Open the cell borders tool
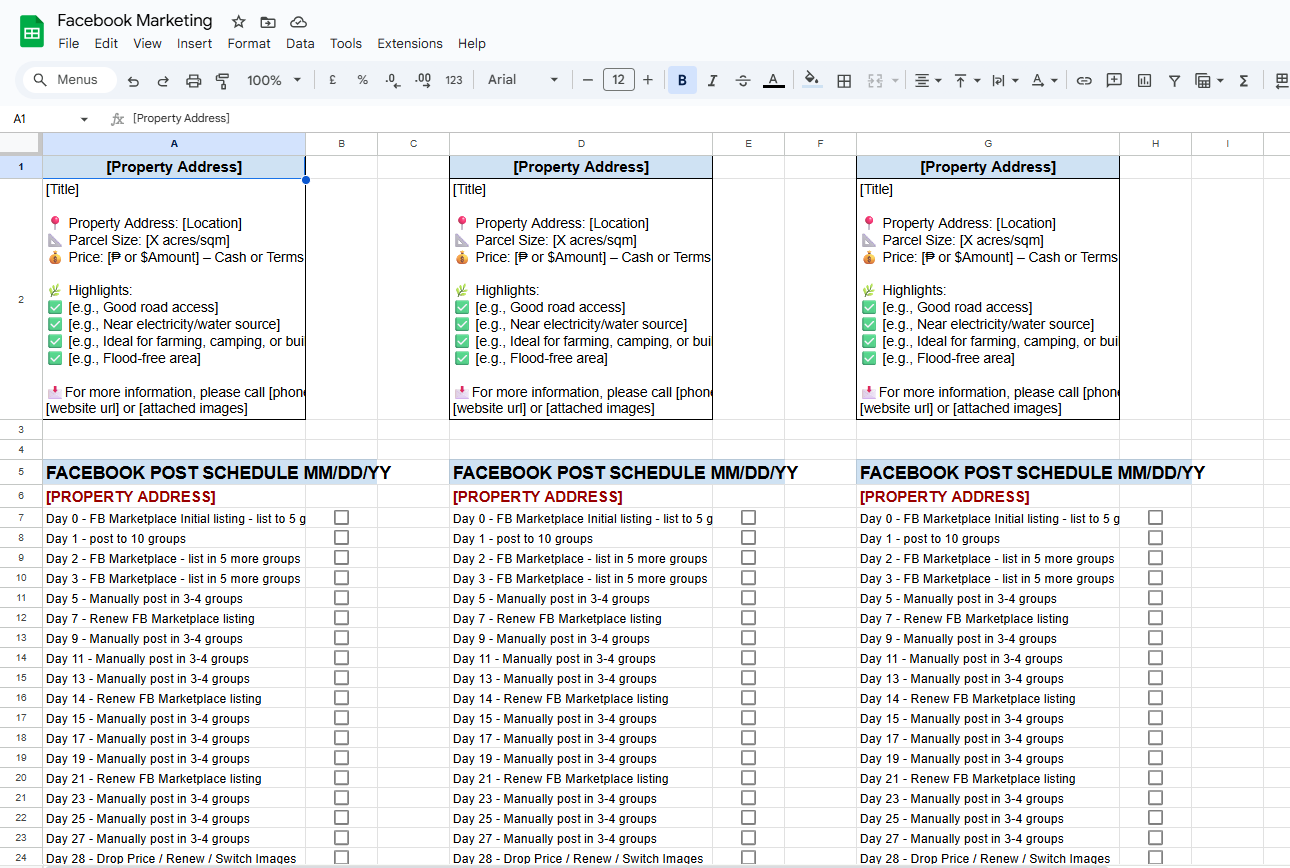Viewport: 1290px width, 868px height. coord(844,80)
